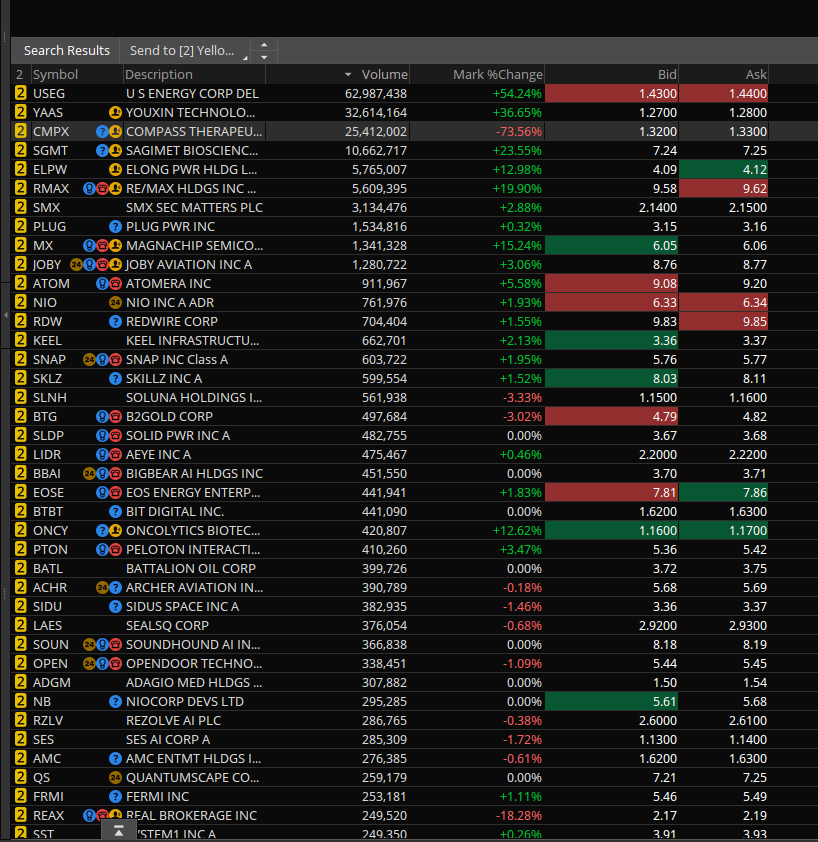Screen dimensions: 818x842
Task: Click the blue question mark icon beside AMC
Action: (x=115, y=759)
